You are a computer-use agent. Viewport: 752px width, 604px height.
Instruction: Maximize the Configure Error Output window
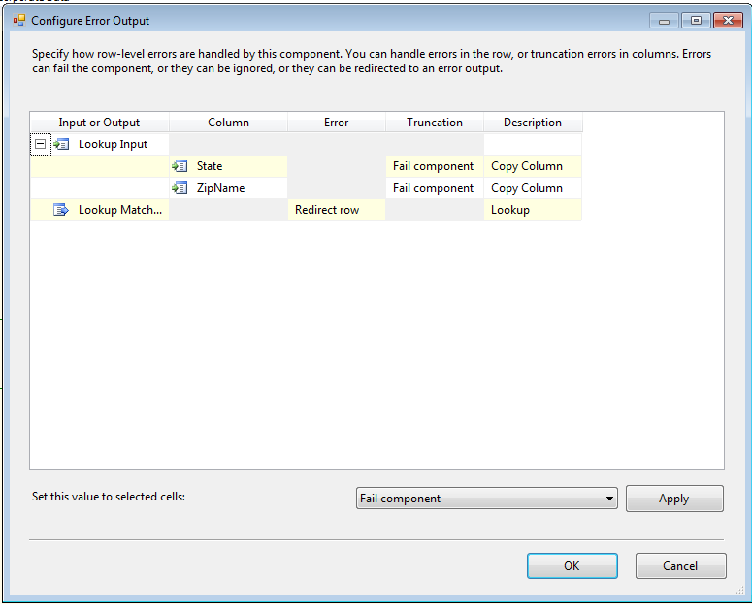click(x=696, y=21)
